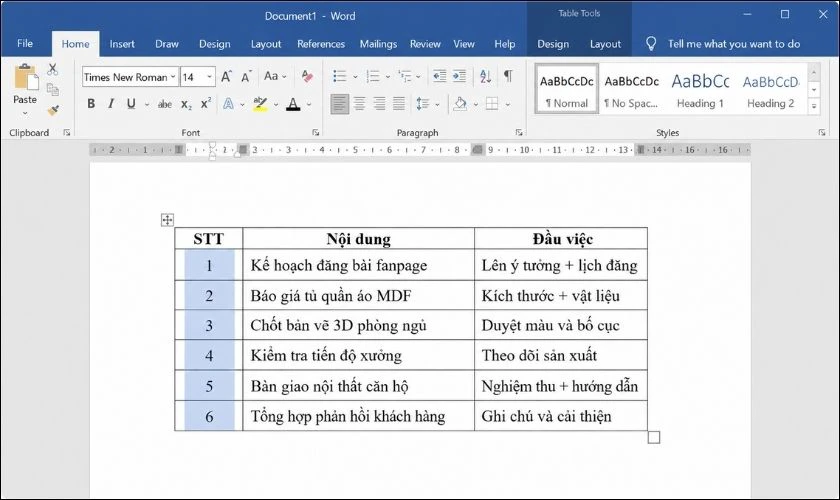Open Change Case dropdown

(275, 77)
